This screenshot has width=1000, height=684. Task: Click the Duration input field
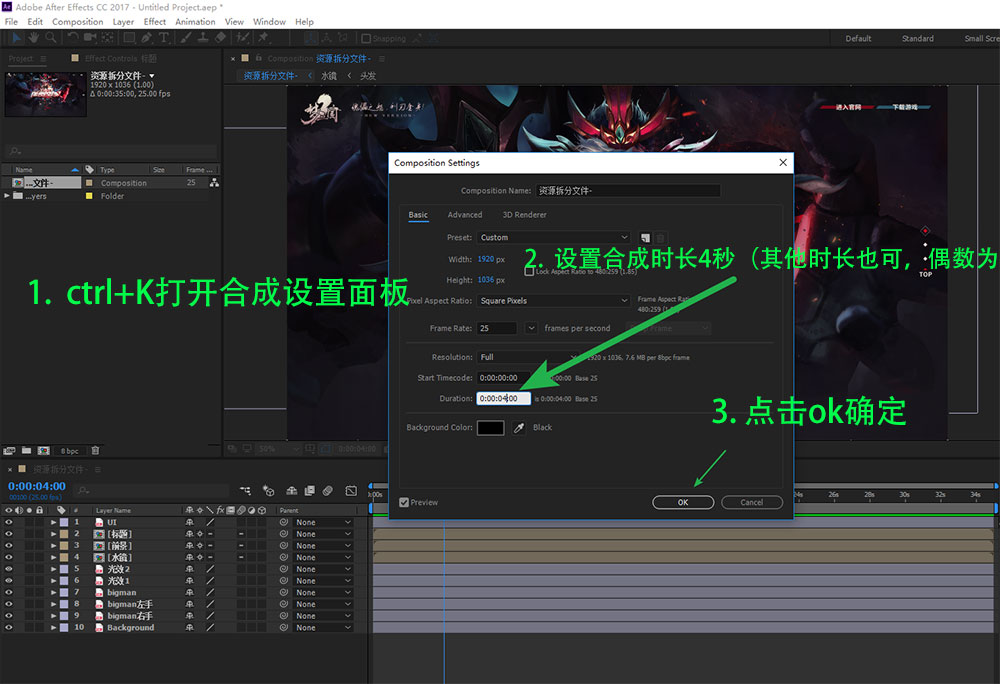tap(503, 398)
